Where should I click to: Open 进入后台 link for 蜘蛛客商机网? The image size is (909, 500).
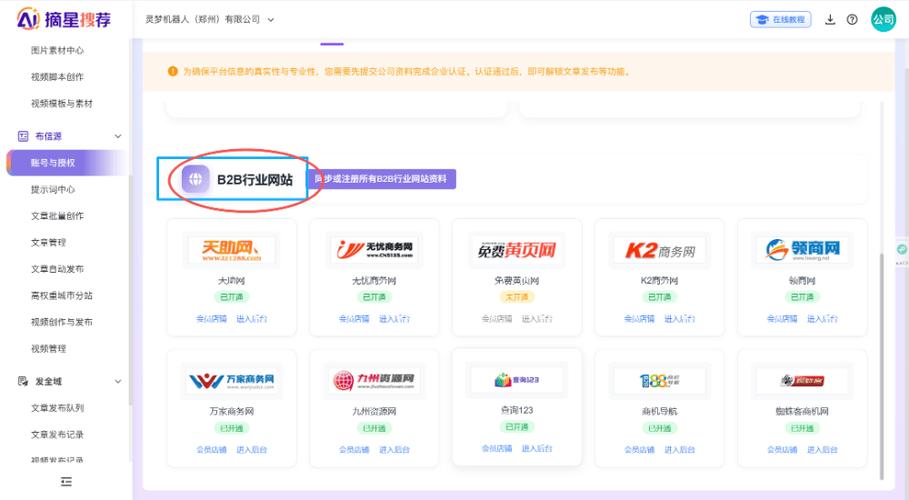(822, 450)
